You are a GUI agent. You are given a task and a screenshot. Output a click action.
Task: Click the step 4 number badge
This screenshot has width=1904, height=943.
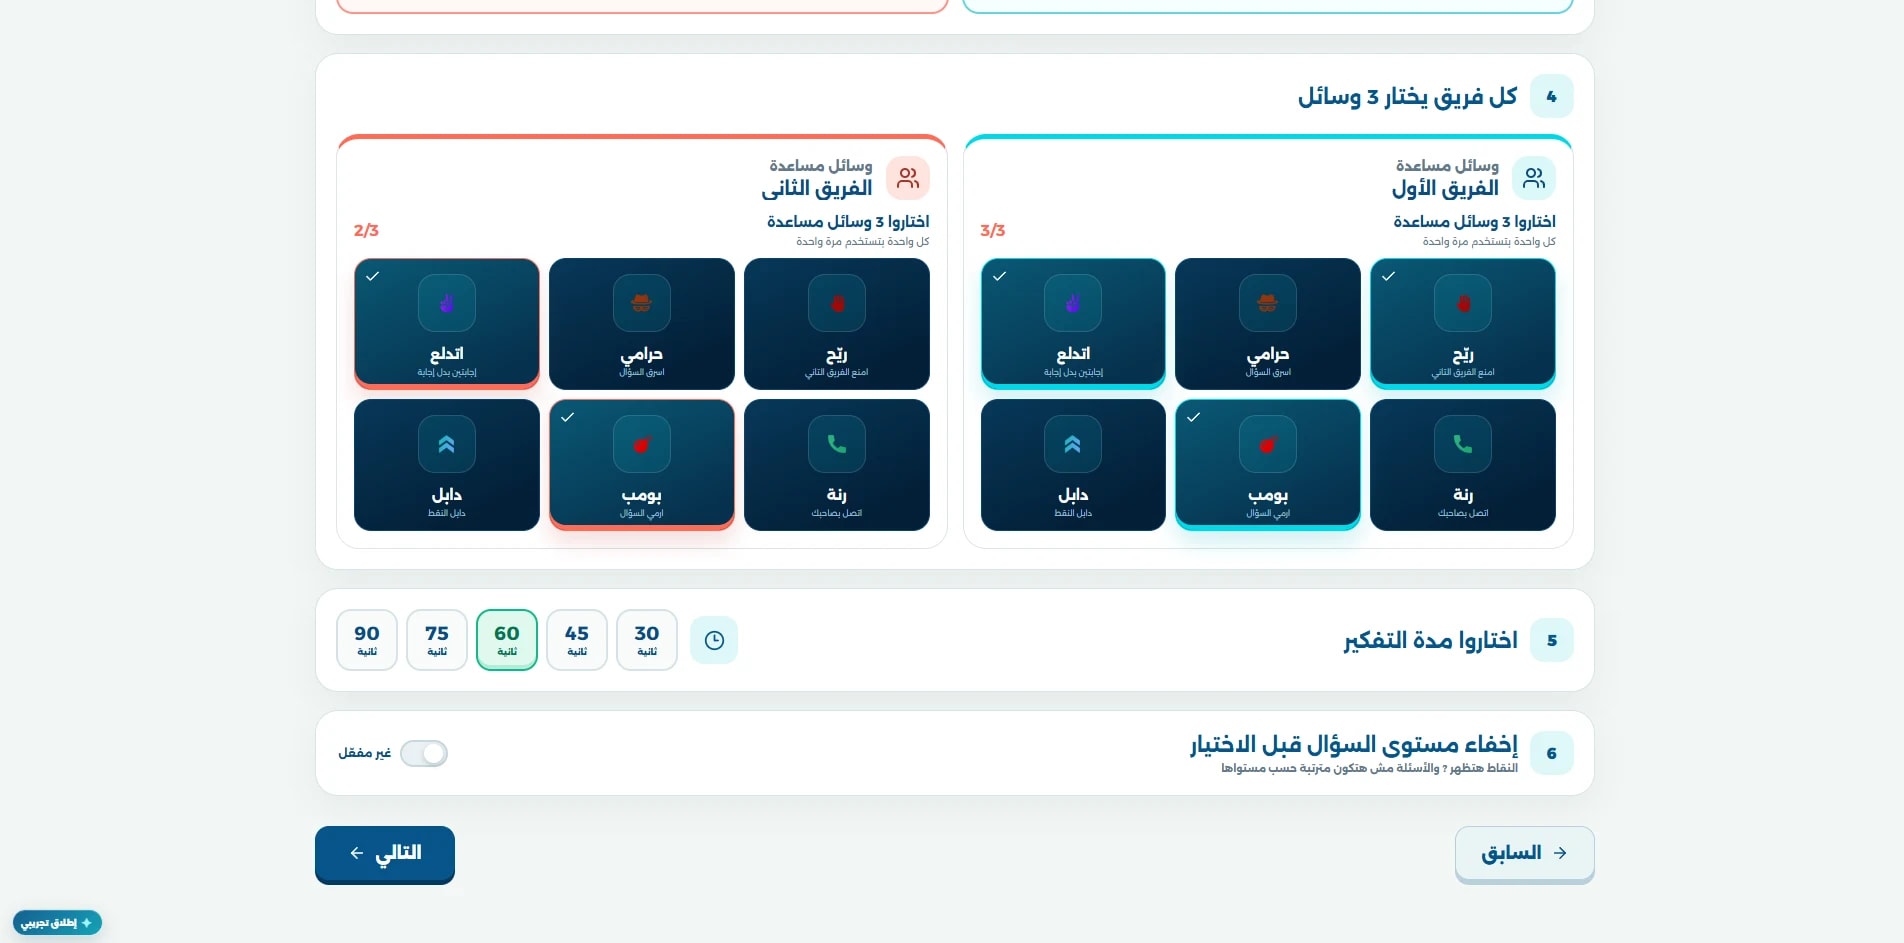point(1552,96)
